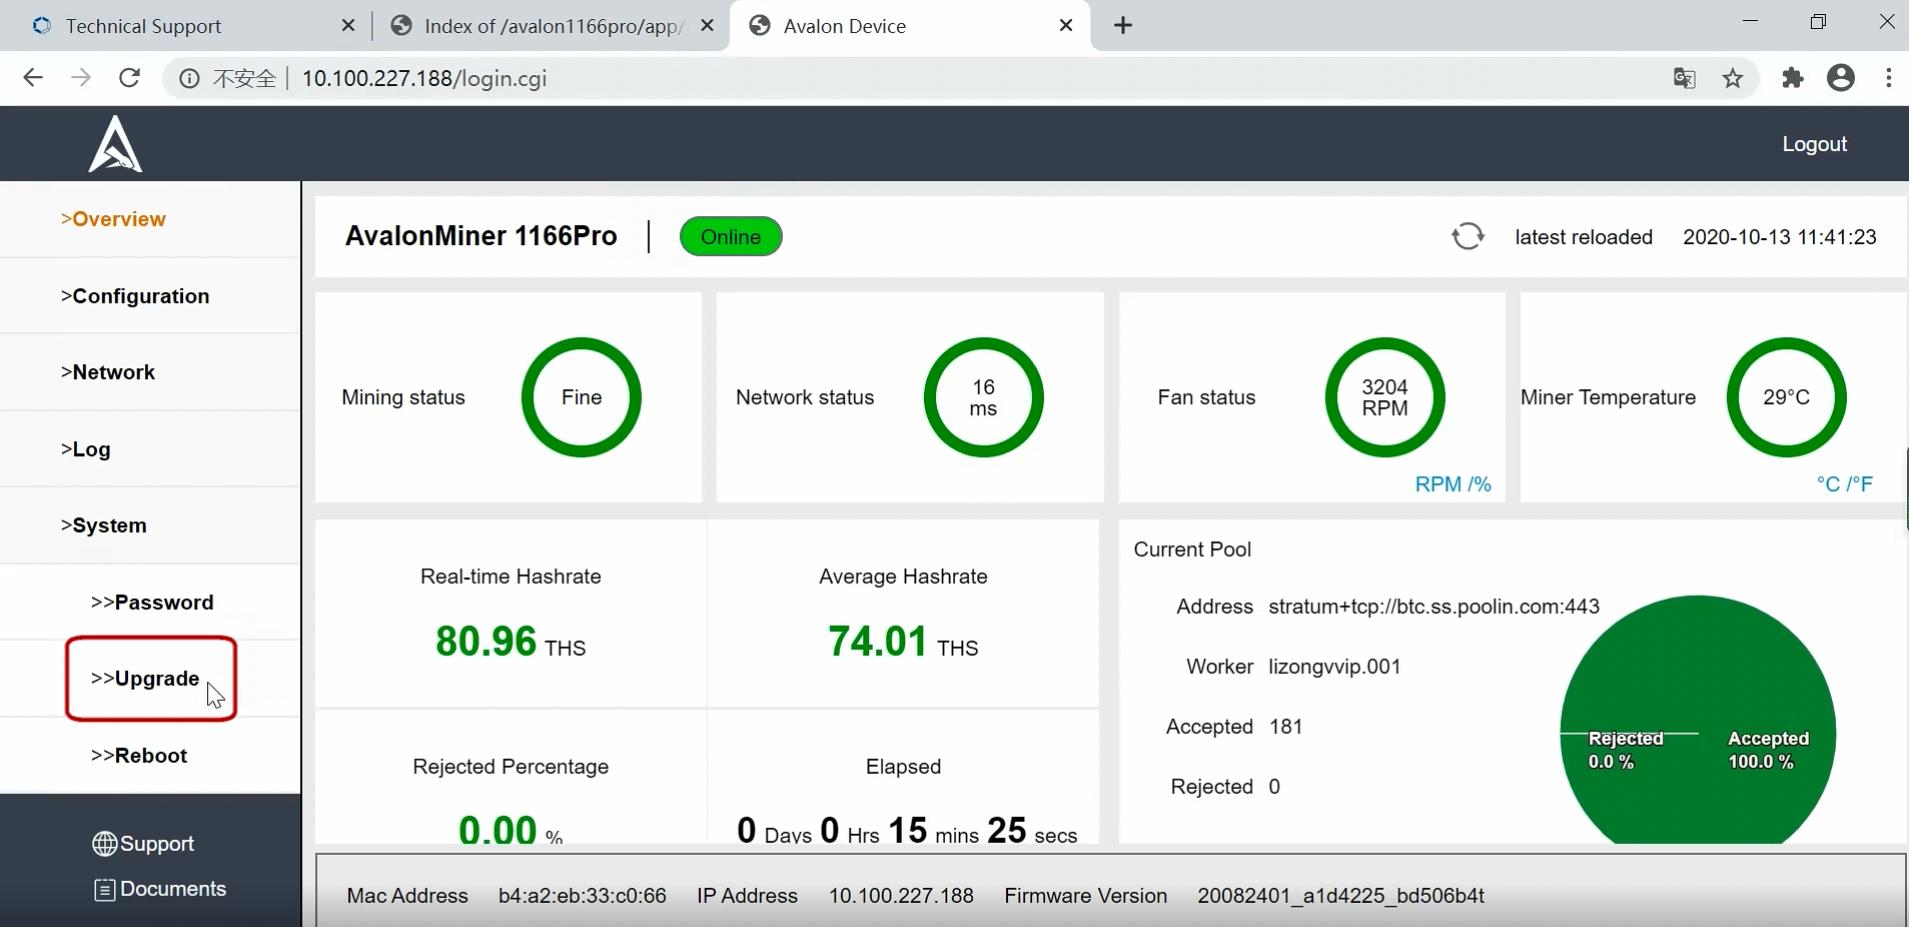Open the Network sidebar section
1909x927 pixels.
coord(108,372)
